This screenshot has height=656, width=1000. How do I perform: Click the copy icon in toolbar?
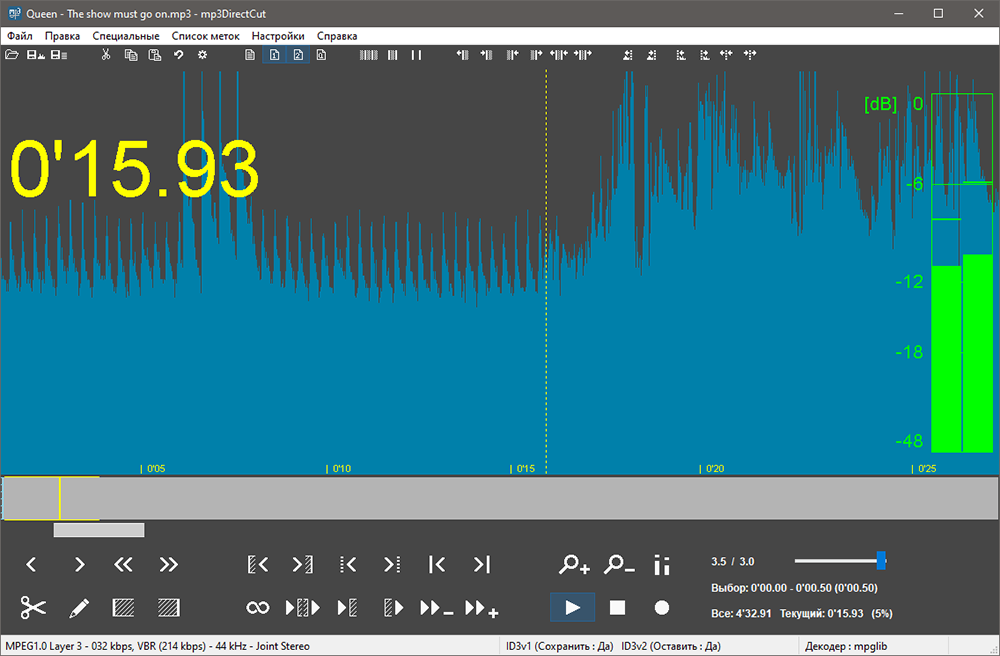click(x=131, y=55)
